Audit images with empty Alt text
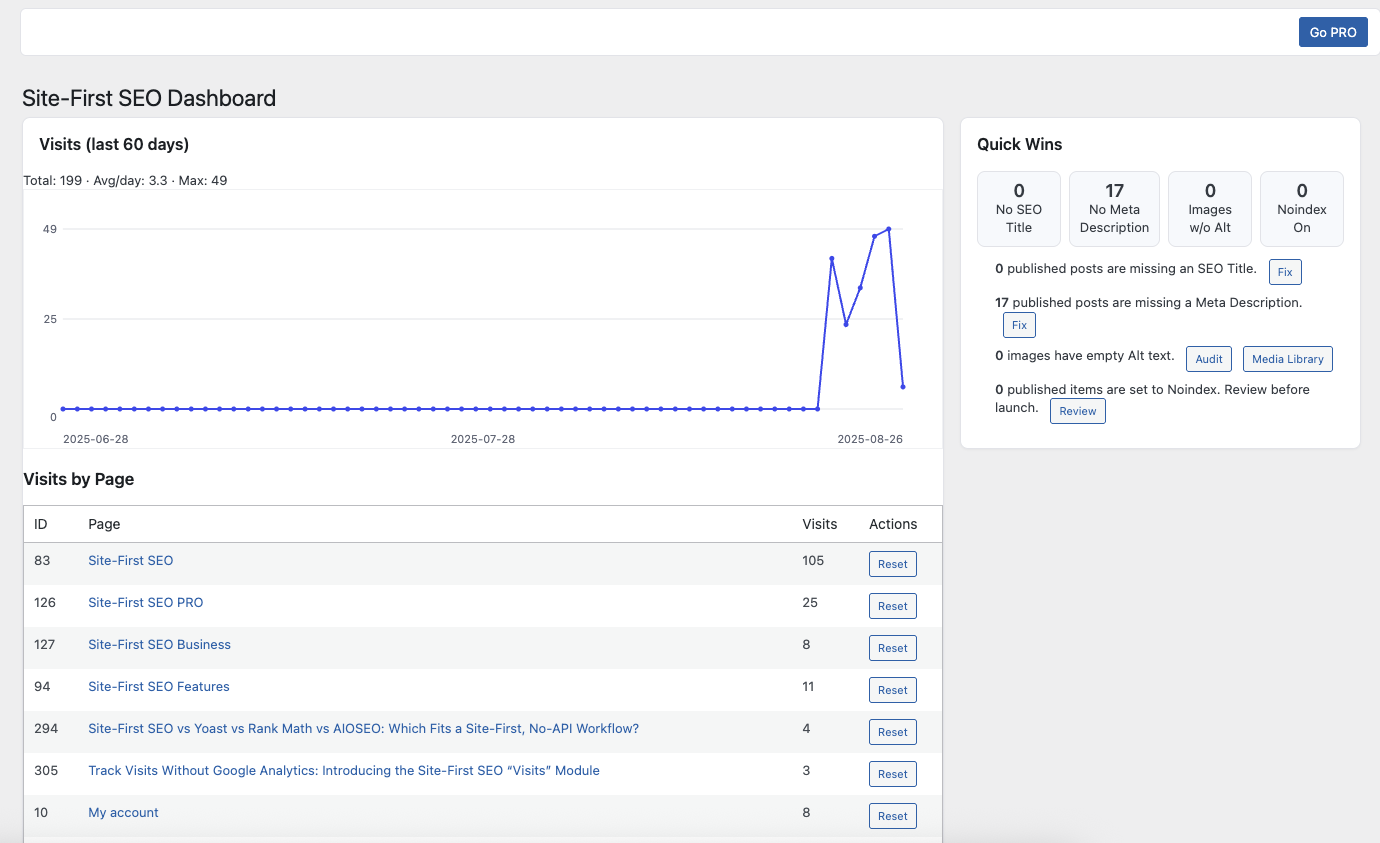The height and width of the screenshot is (843, 1380). [x=1208, y=359]
